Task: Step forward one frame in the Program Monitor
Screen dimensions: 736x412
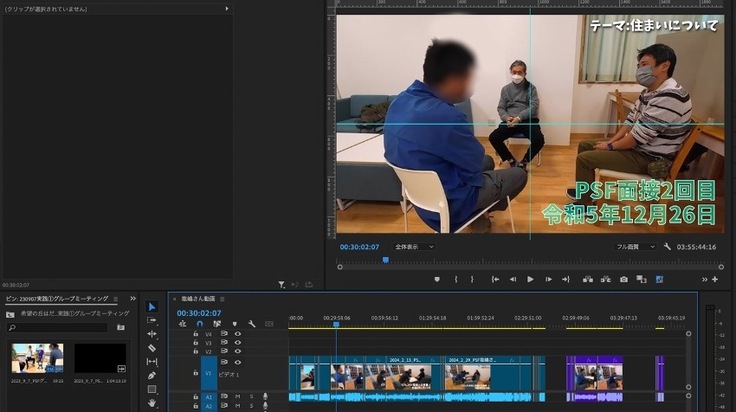Action: (549, 280)
